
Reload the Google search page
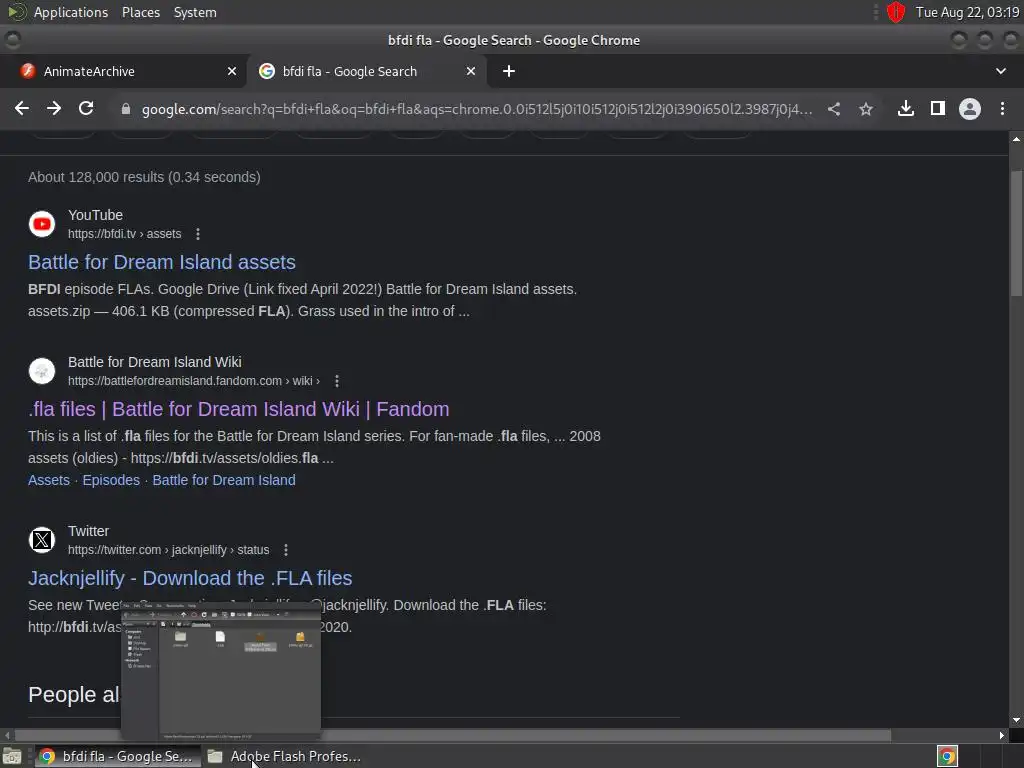[x=86, y=108]
